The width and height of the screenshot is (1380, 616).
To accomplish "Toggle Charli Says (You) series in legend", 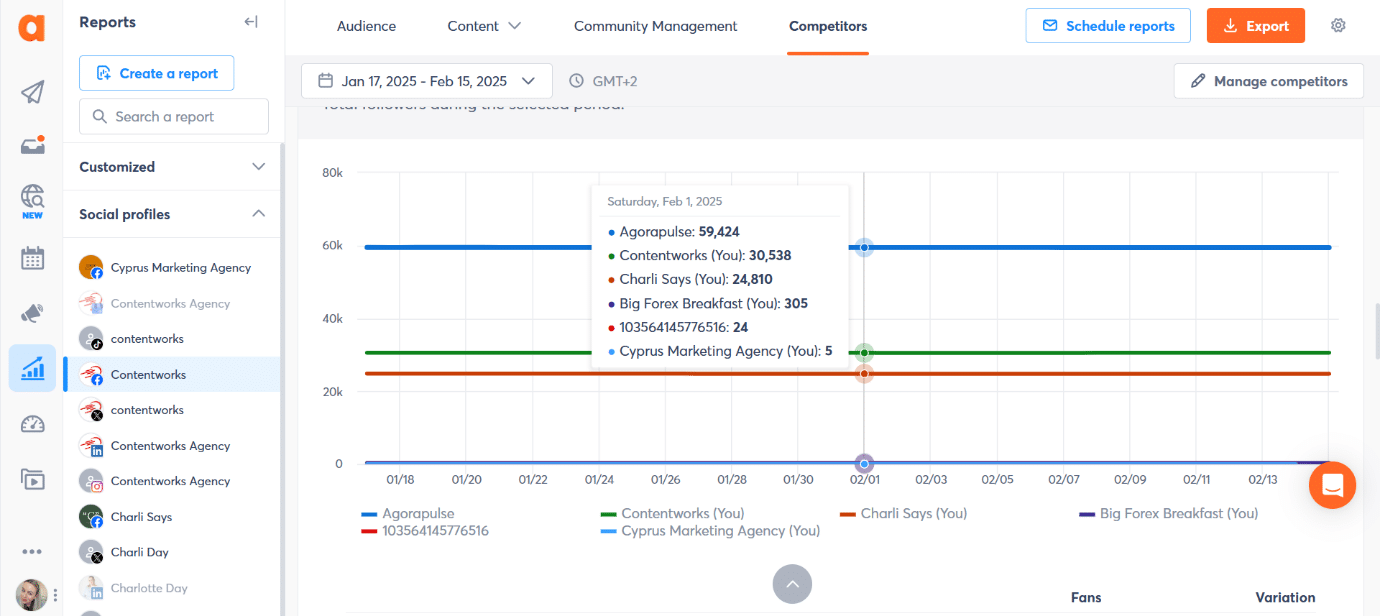I will click(903, 514).
